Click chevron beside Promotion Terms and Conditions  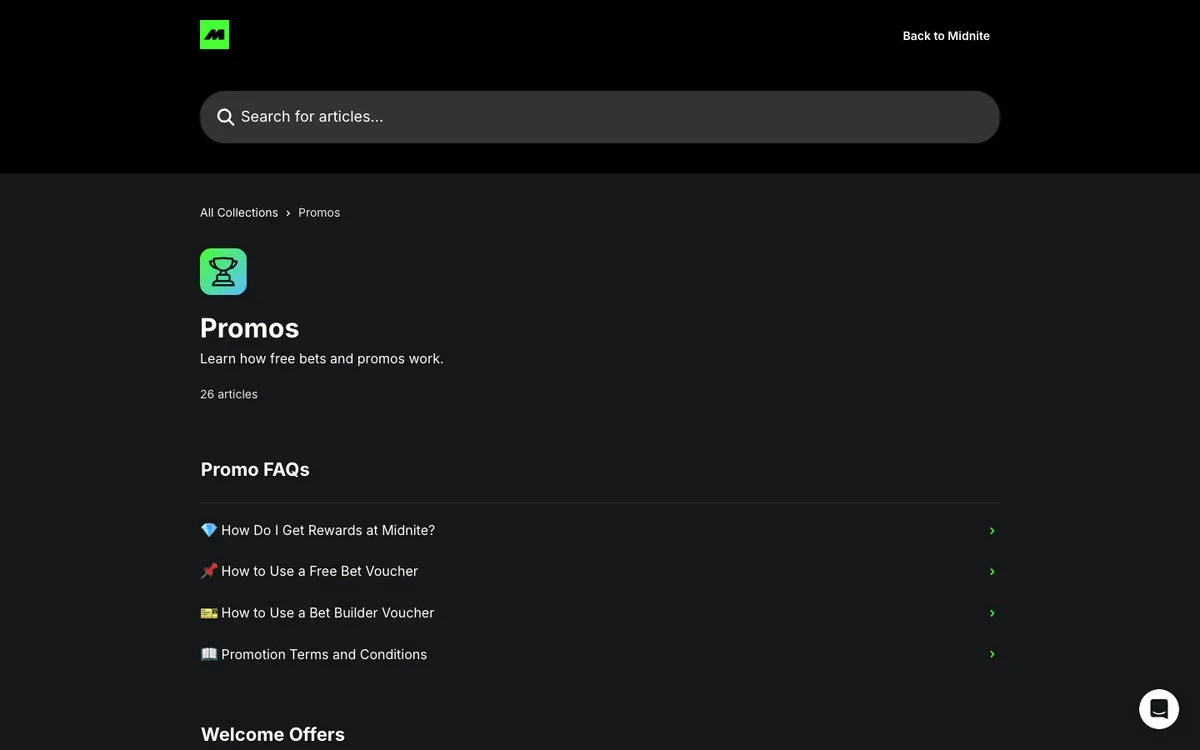[992, 654]
